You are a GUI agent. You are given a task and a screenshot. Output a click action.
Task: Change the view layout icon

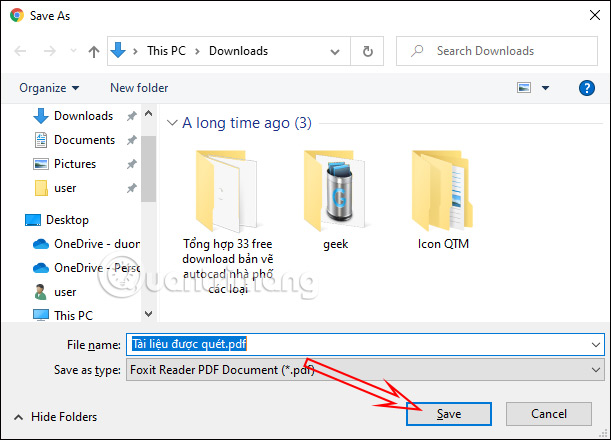pos(524,88)
